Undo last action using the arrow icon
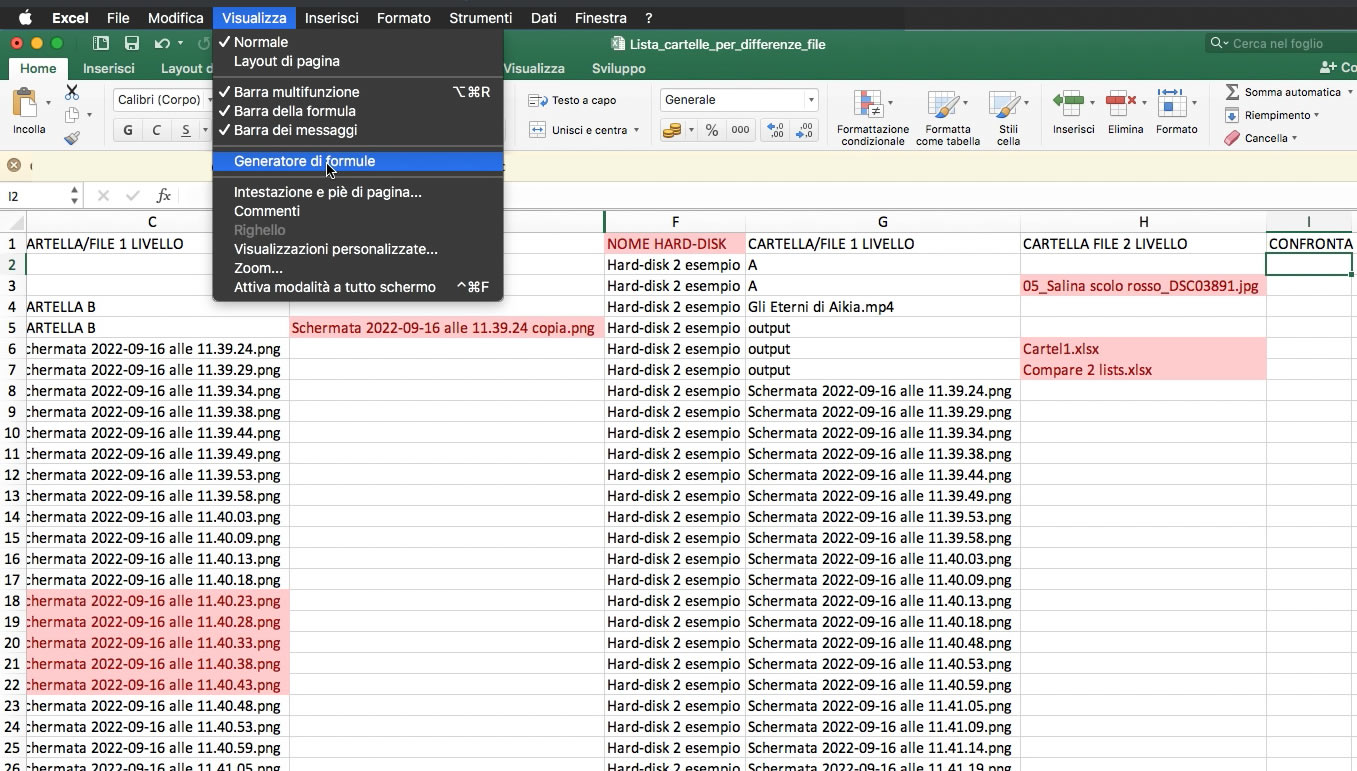 [161, 43]
